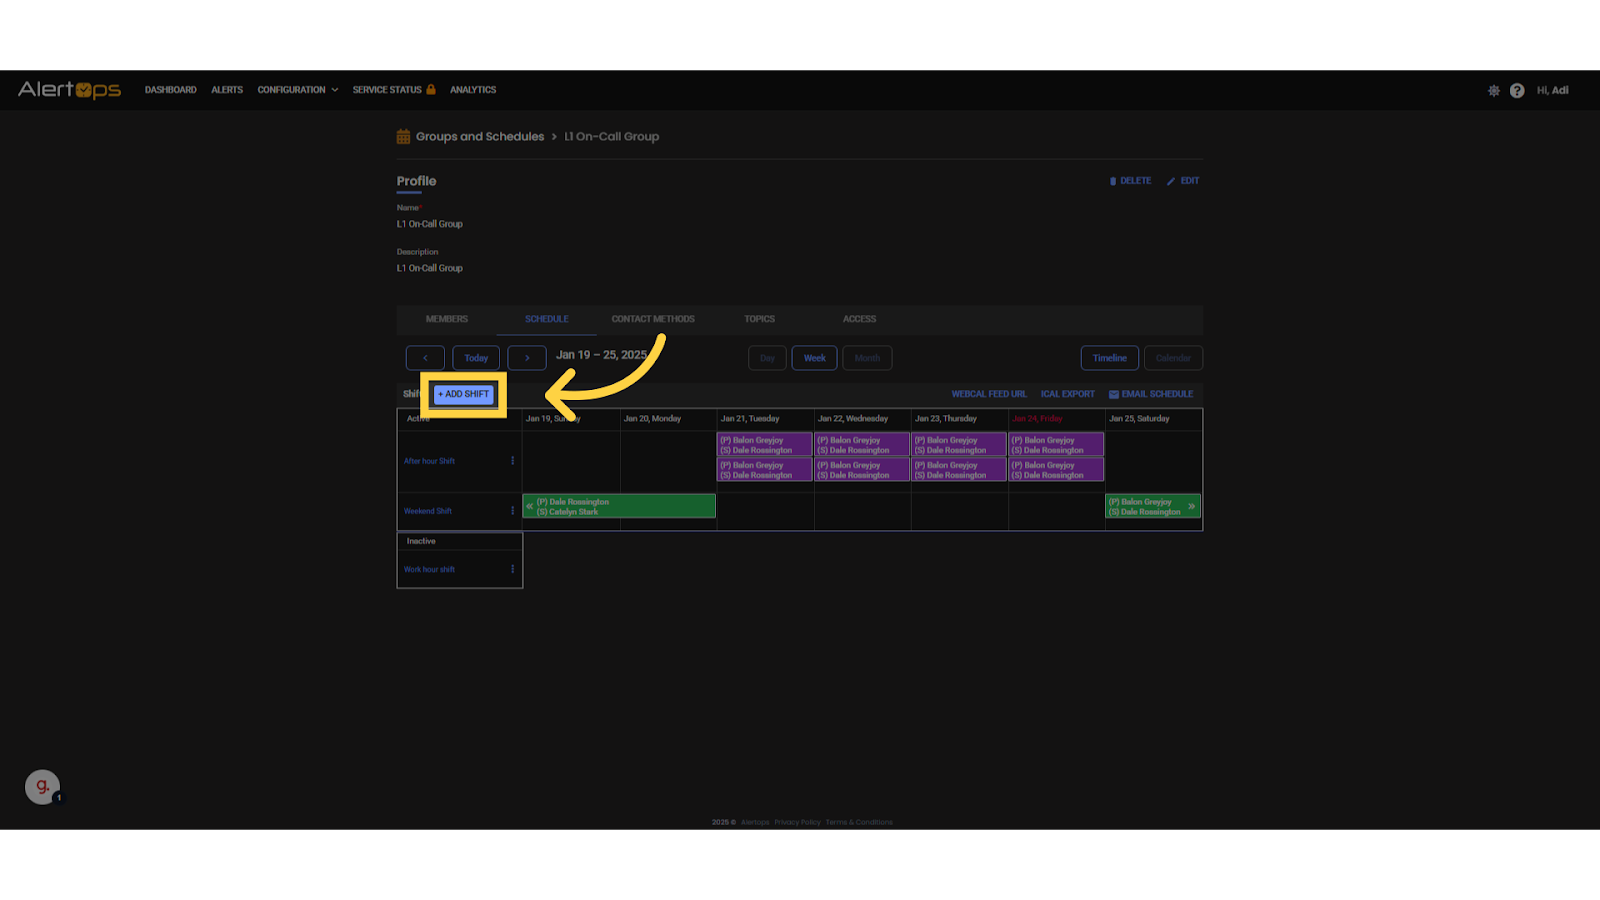Open the Members tab

(x=447, y=319)
